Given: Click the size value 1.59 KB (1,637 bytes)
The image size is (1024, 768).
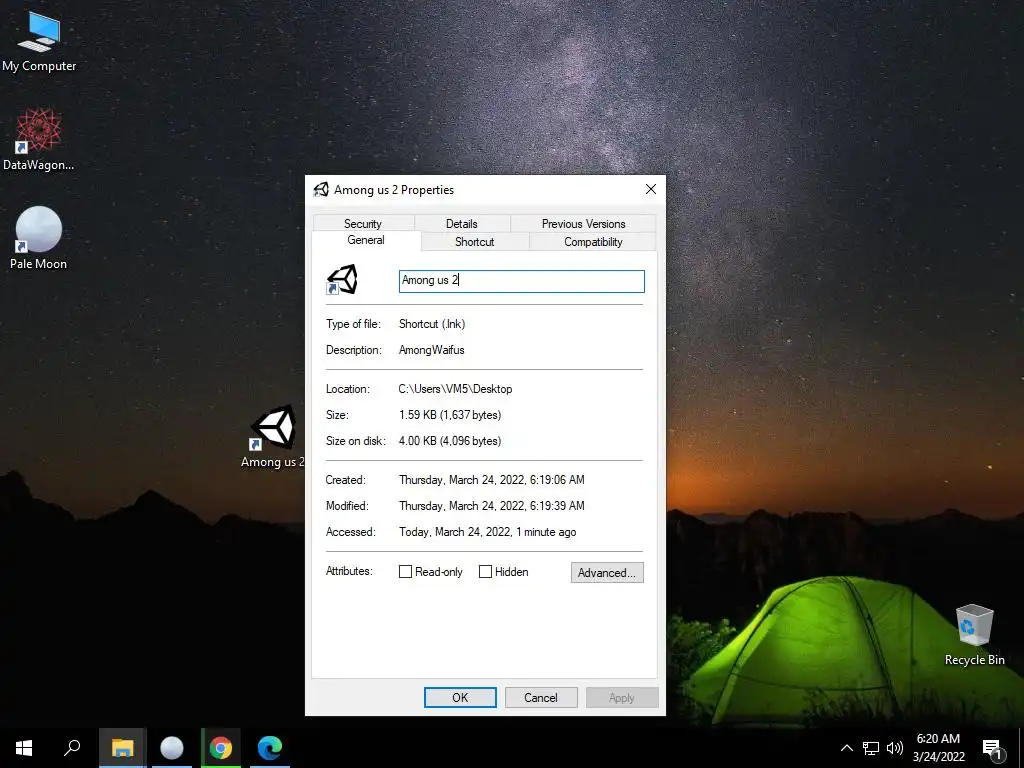Looking at the screenshot, I should tap(450, 415).
